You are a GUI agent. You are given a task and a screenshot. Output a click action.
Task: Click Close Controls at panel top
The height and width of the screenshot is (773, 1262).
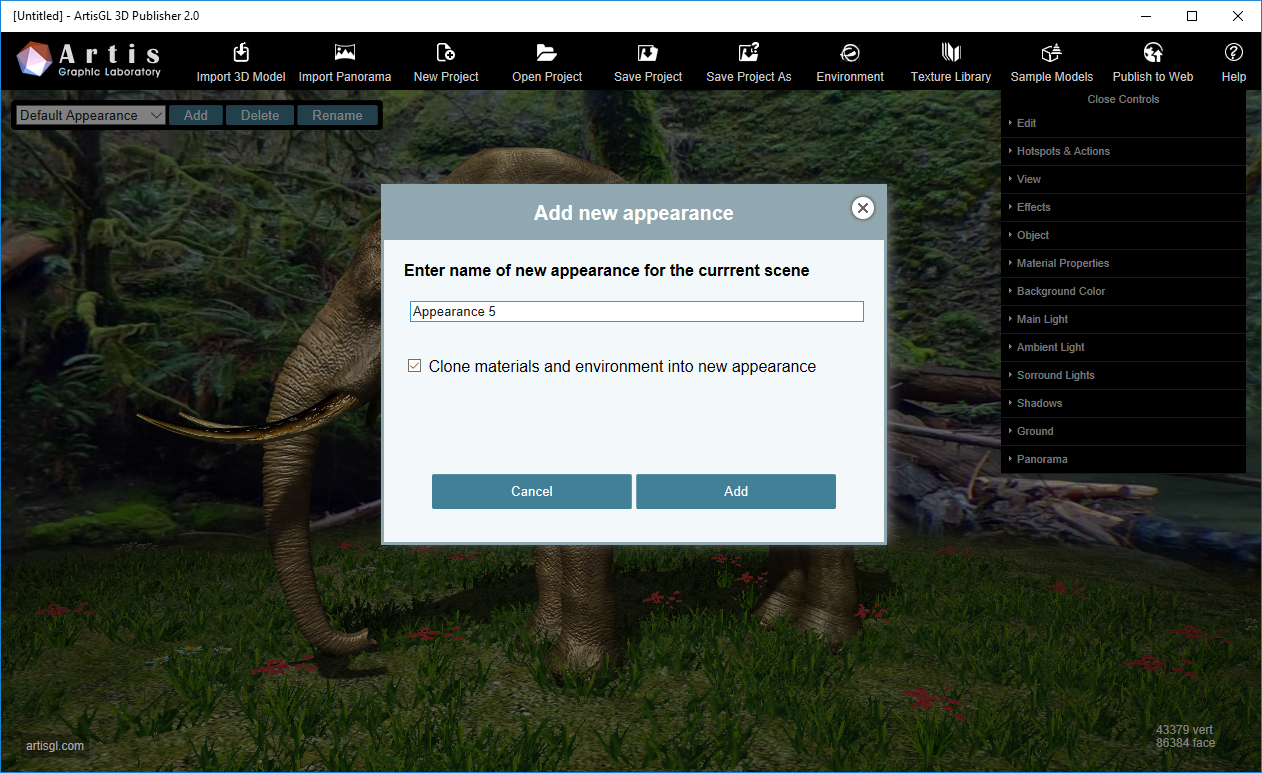(1123, 99)
